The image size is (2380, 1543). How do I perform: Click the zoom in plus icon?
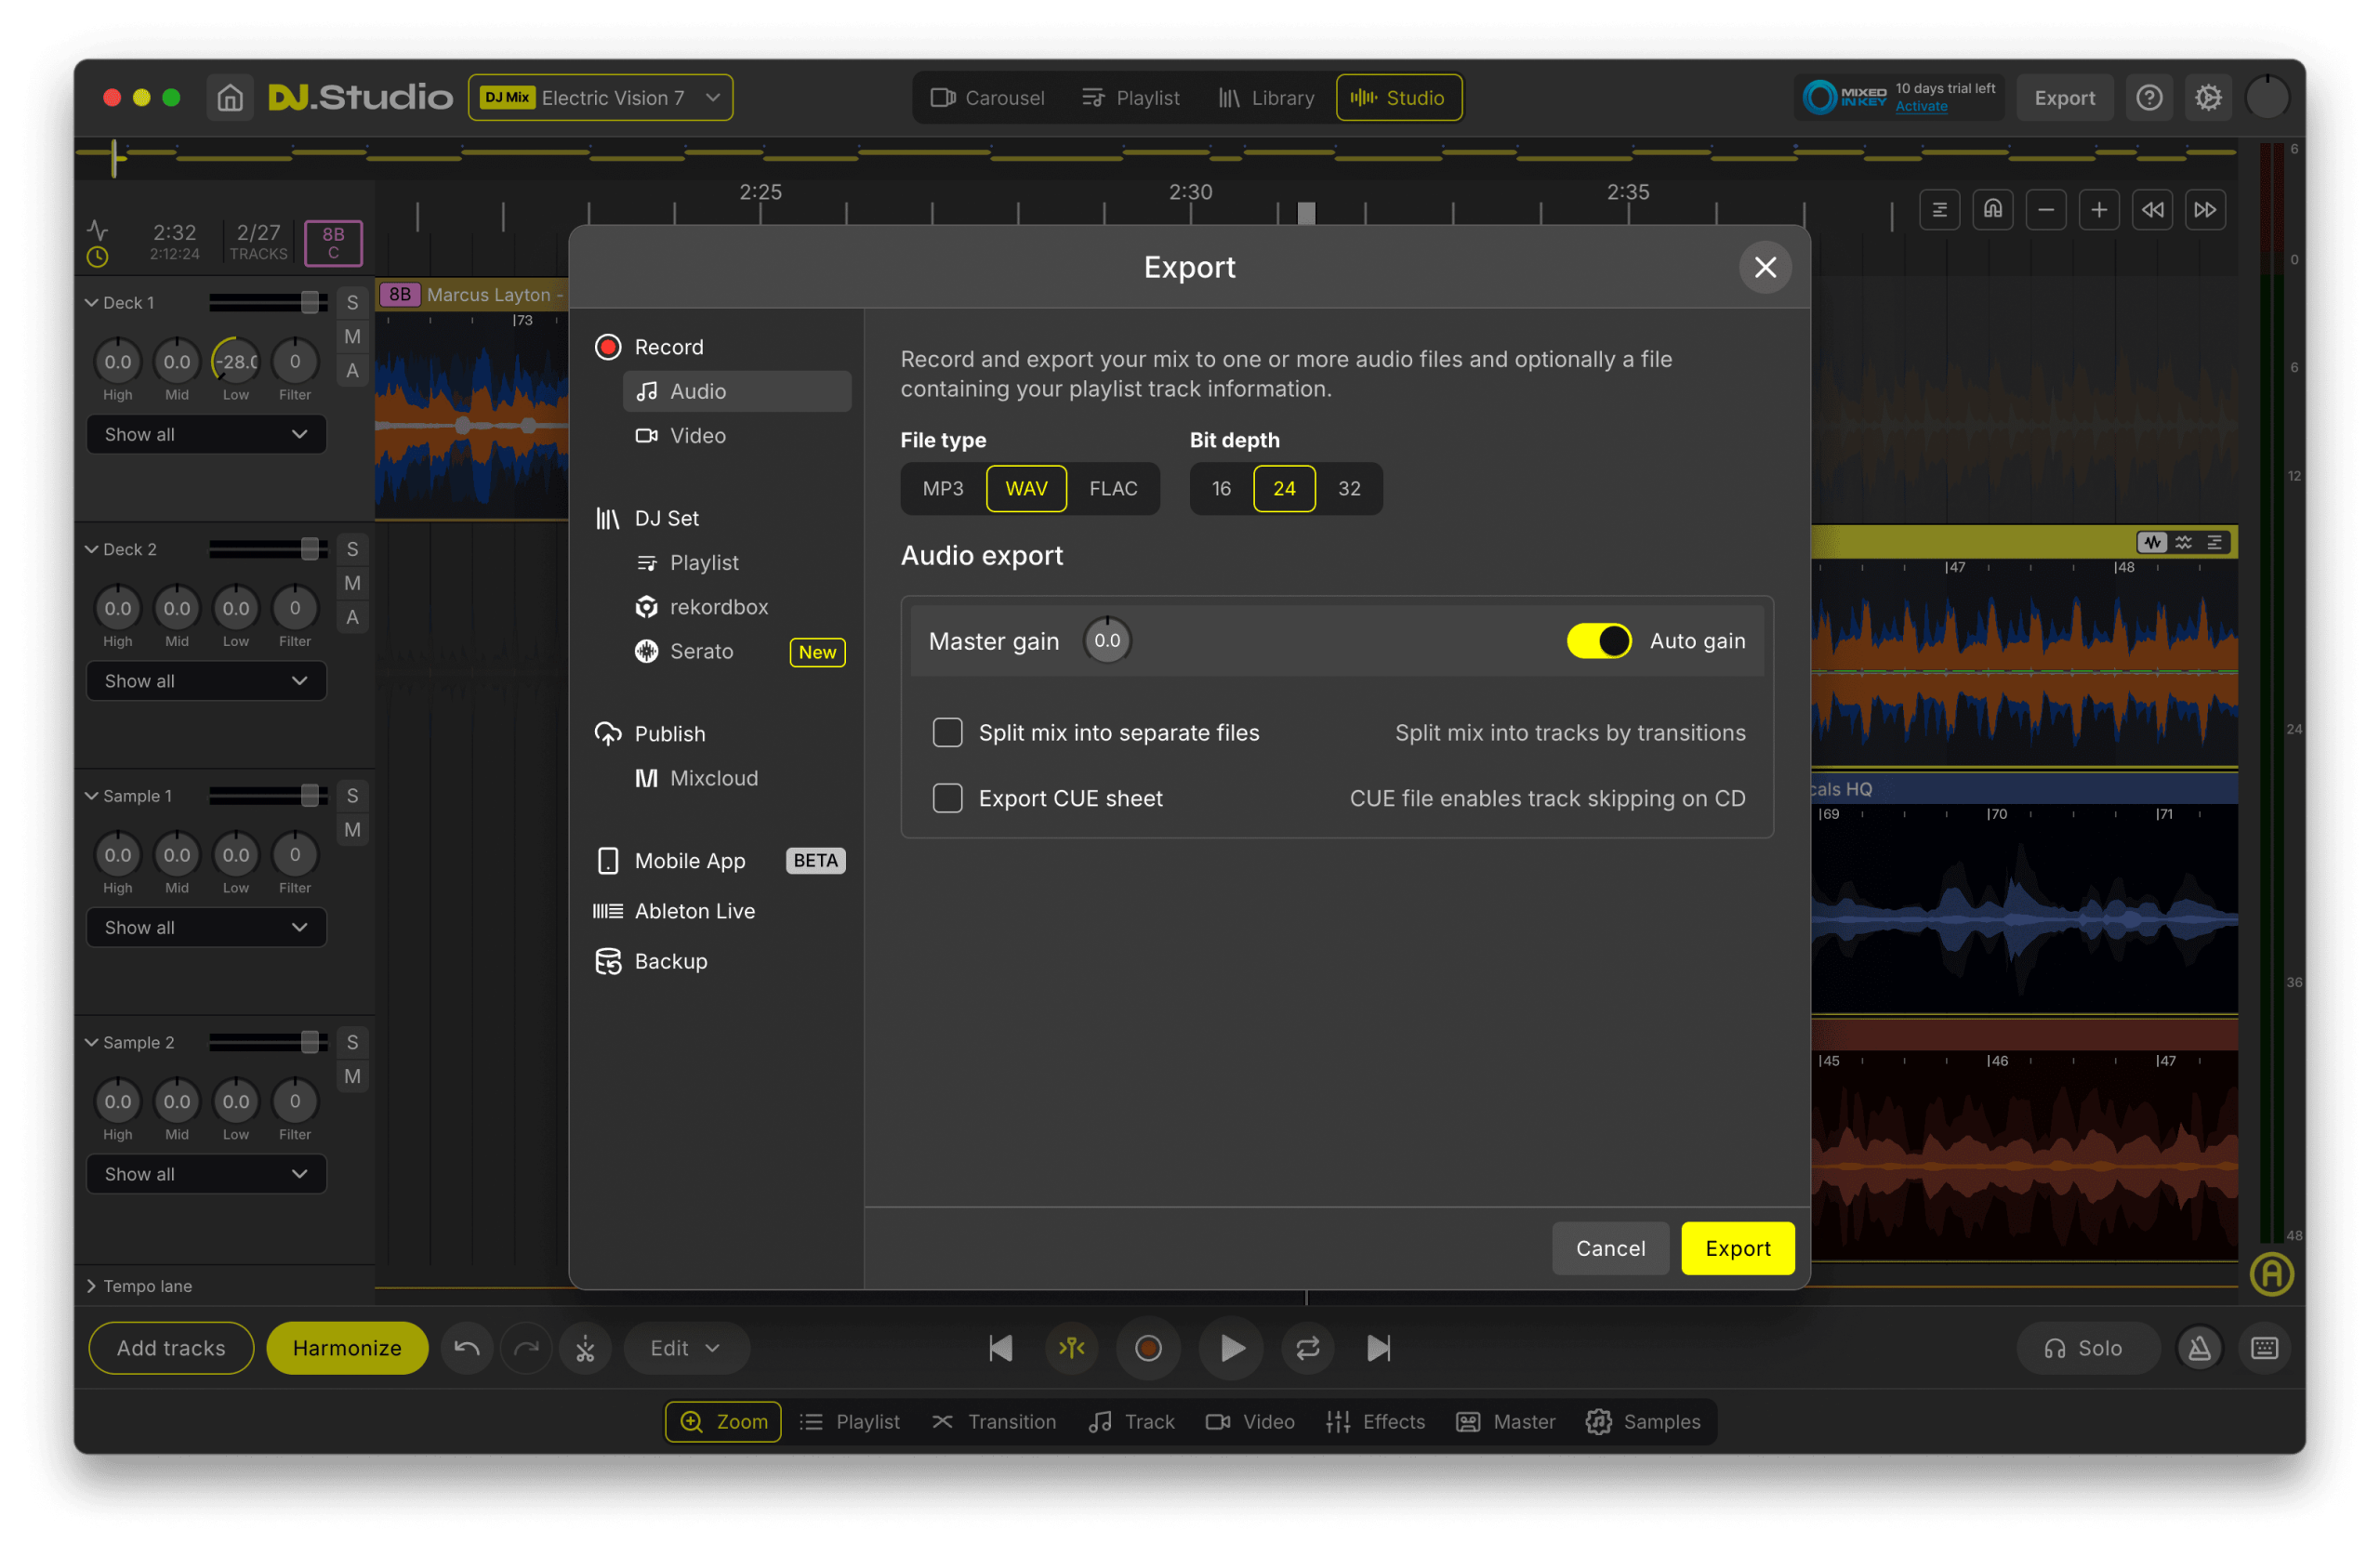tap(2099, 210)
